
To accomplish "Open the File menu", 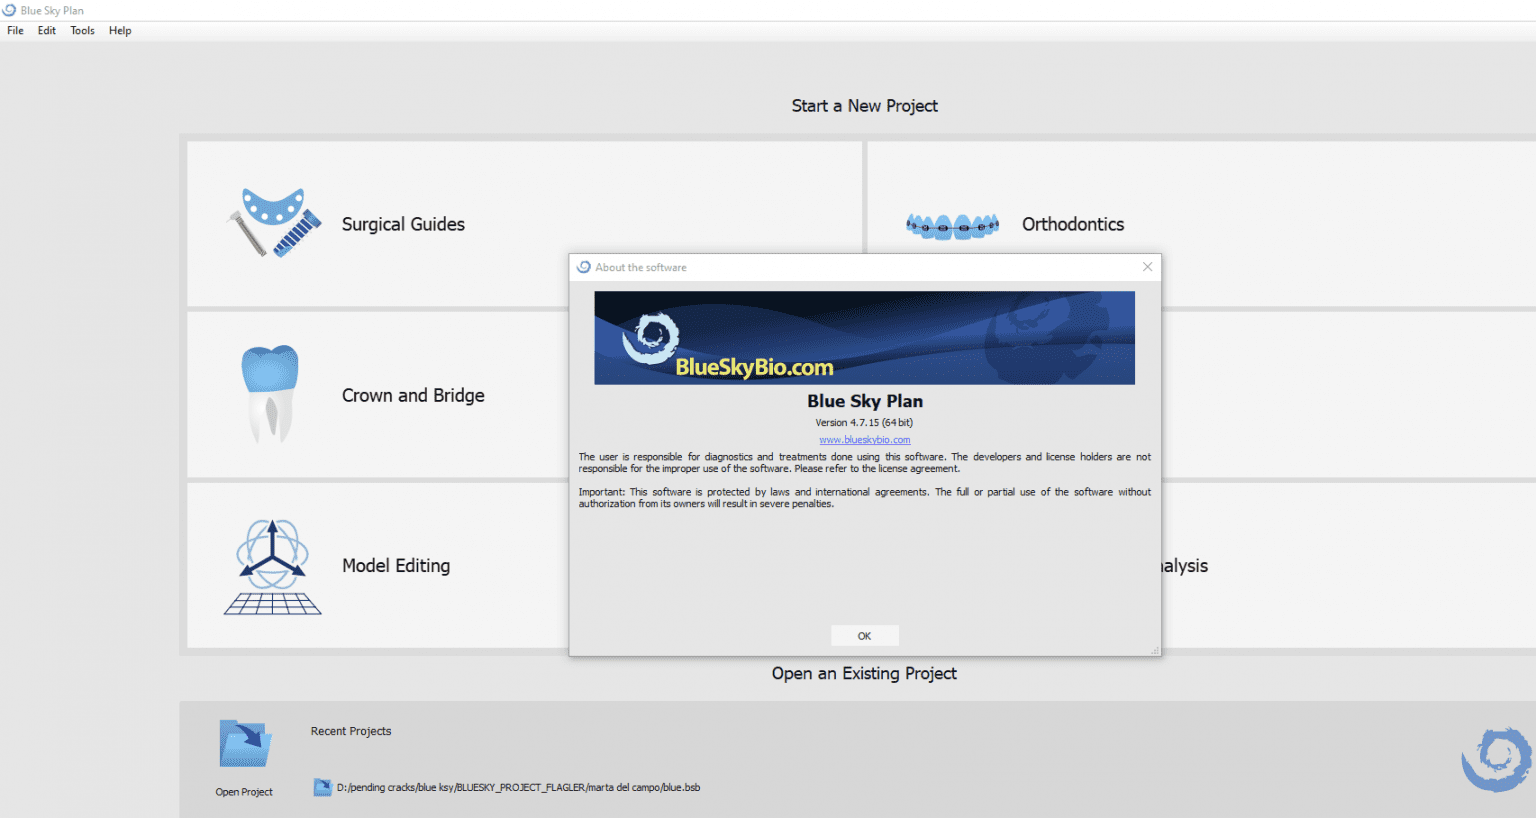I will tap(15, 30).
